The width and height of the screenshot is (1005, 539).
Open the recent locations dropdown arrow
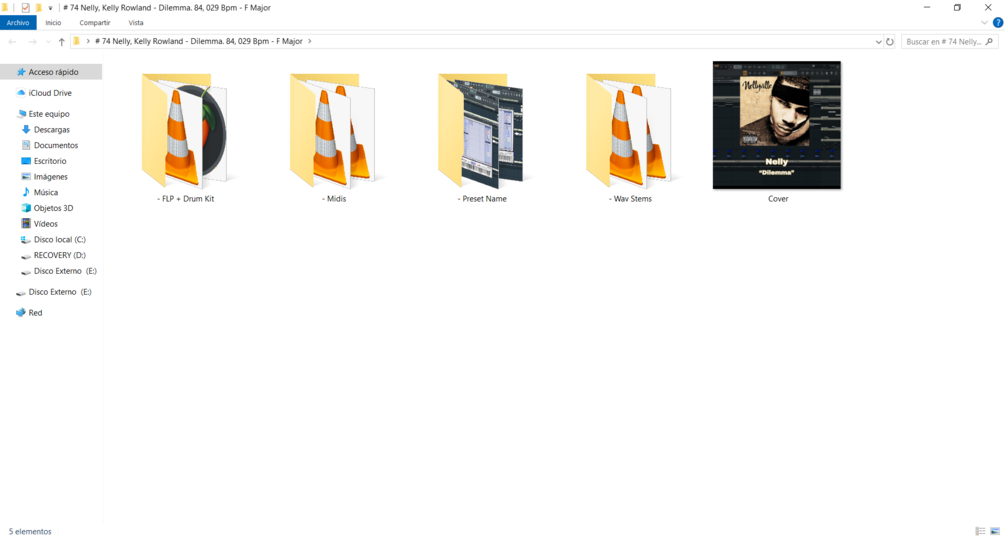click(x=48, y=42)
